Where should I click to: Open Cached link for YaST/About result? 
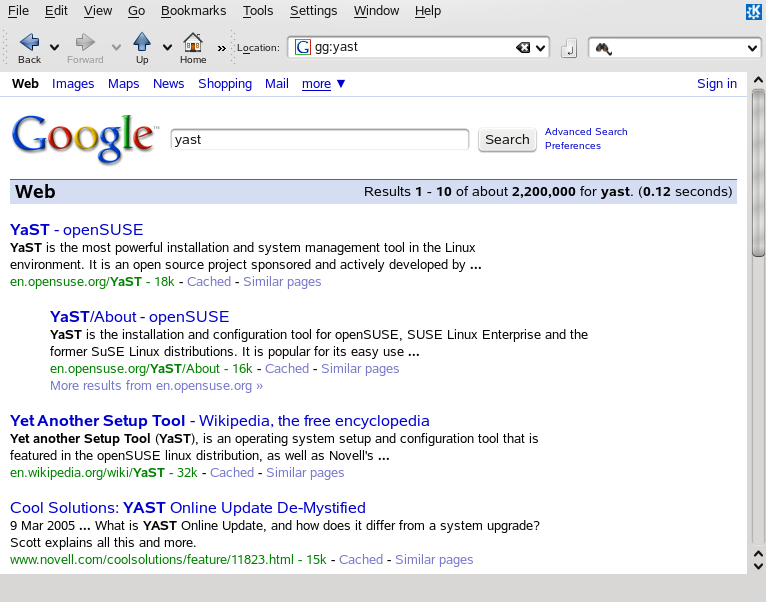coord(287,368)
